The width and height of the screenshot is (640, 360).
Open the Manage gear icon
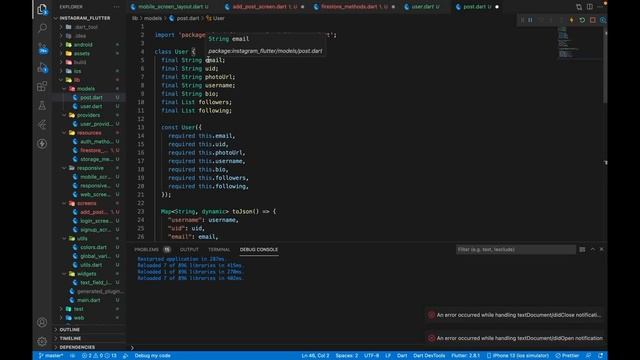42,341
